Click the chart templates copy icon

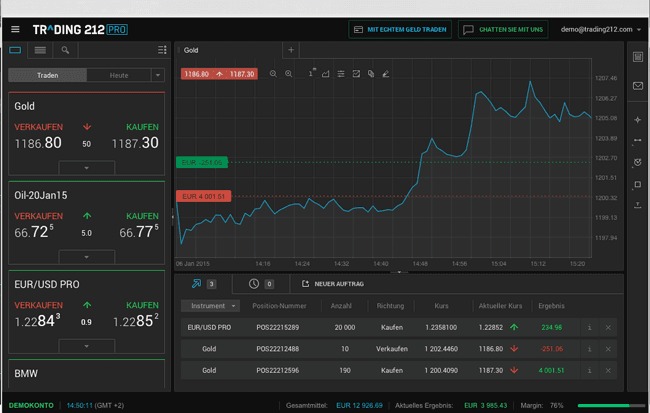coord(371,74)
